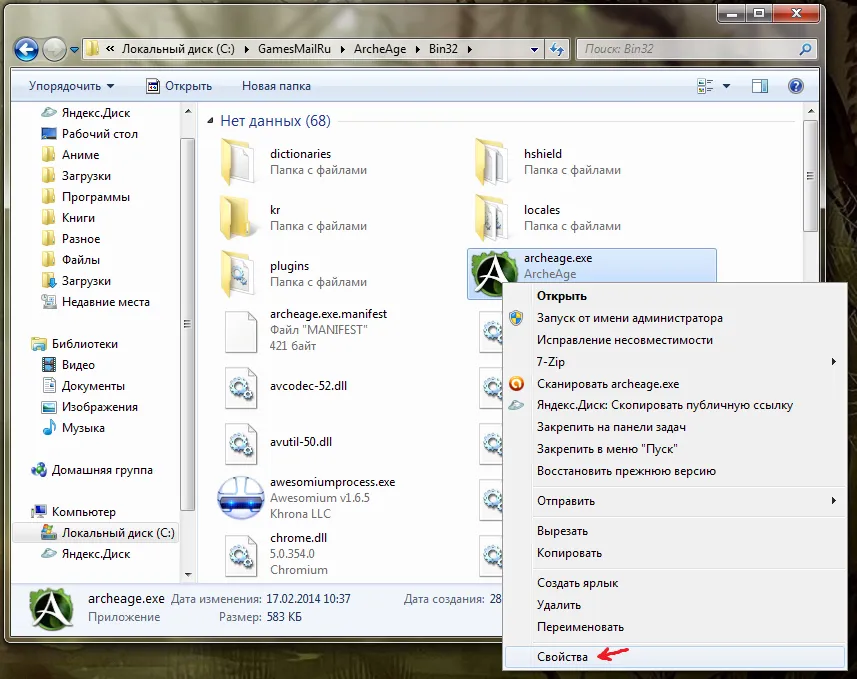Open the help question mark icon
This screenshot has width=857, height=679.
tap(796, 87)
